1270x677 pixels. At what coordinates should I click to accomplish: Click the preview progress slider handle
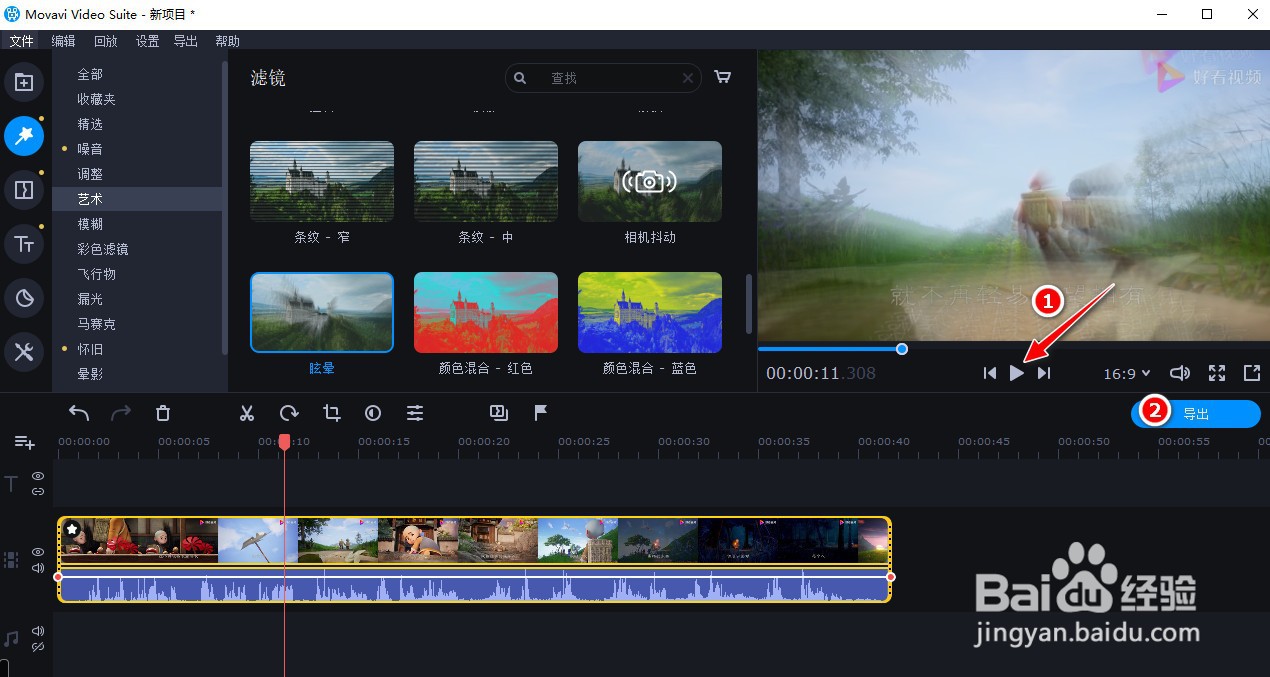(x=902, y=349)
